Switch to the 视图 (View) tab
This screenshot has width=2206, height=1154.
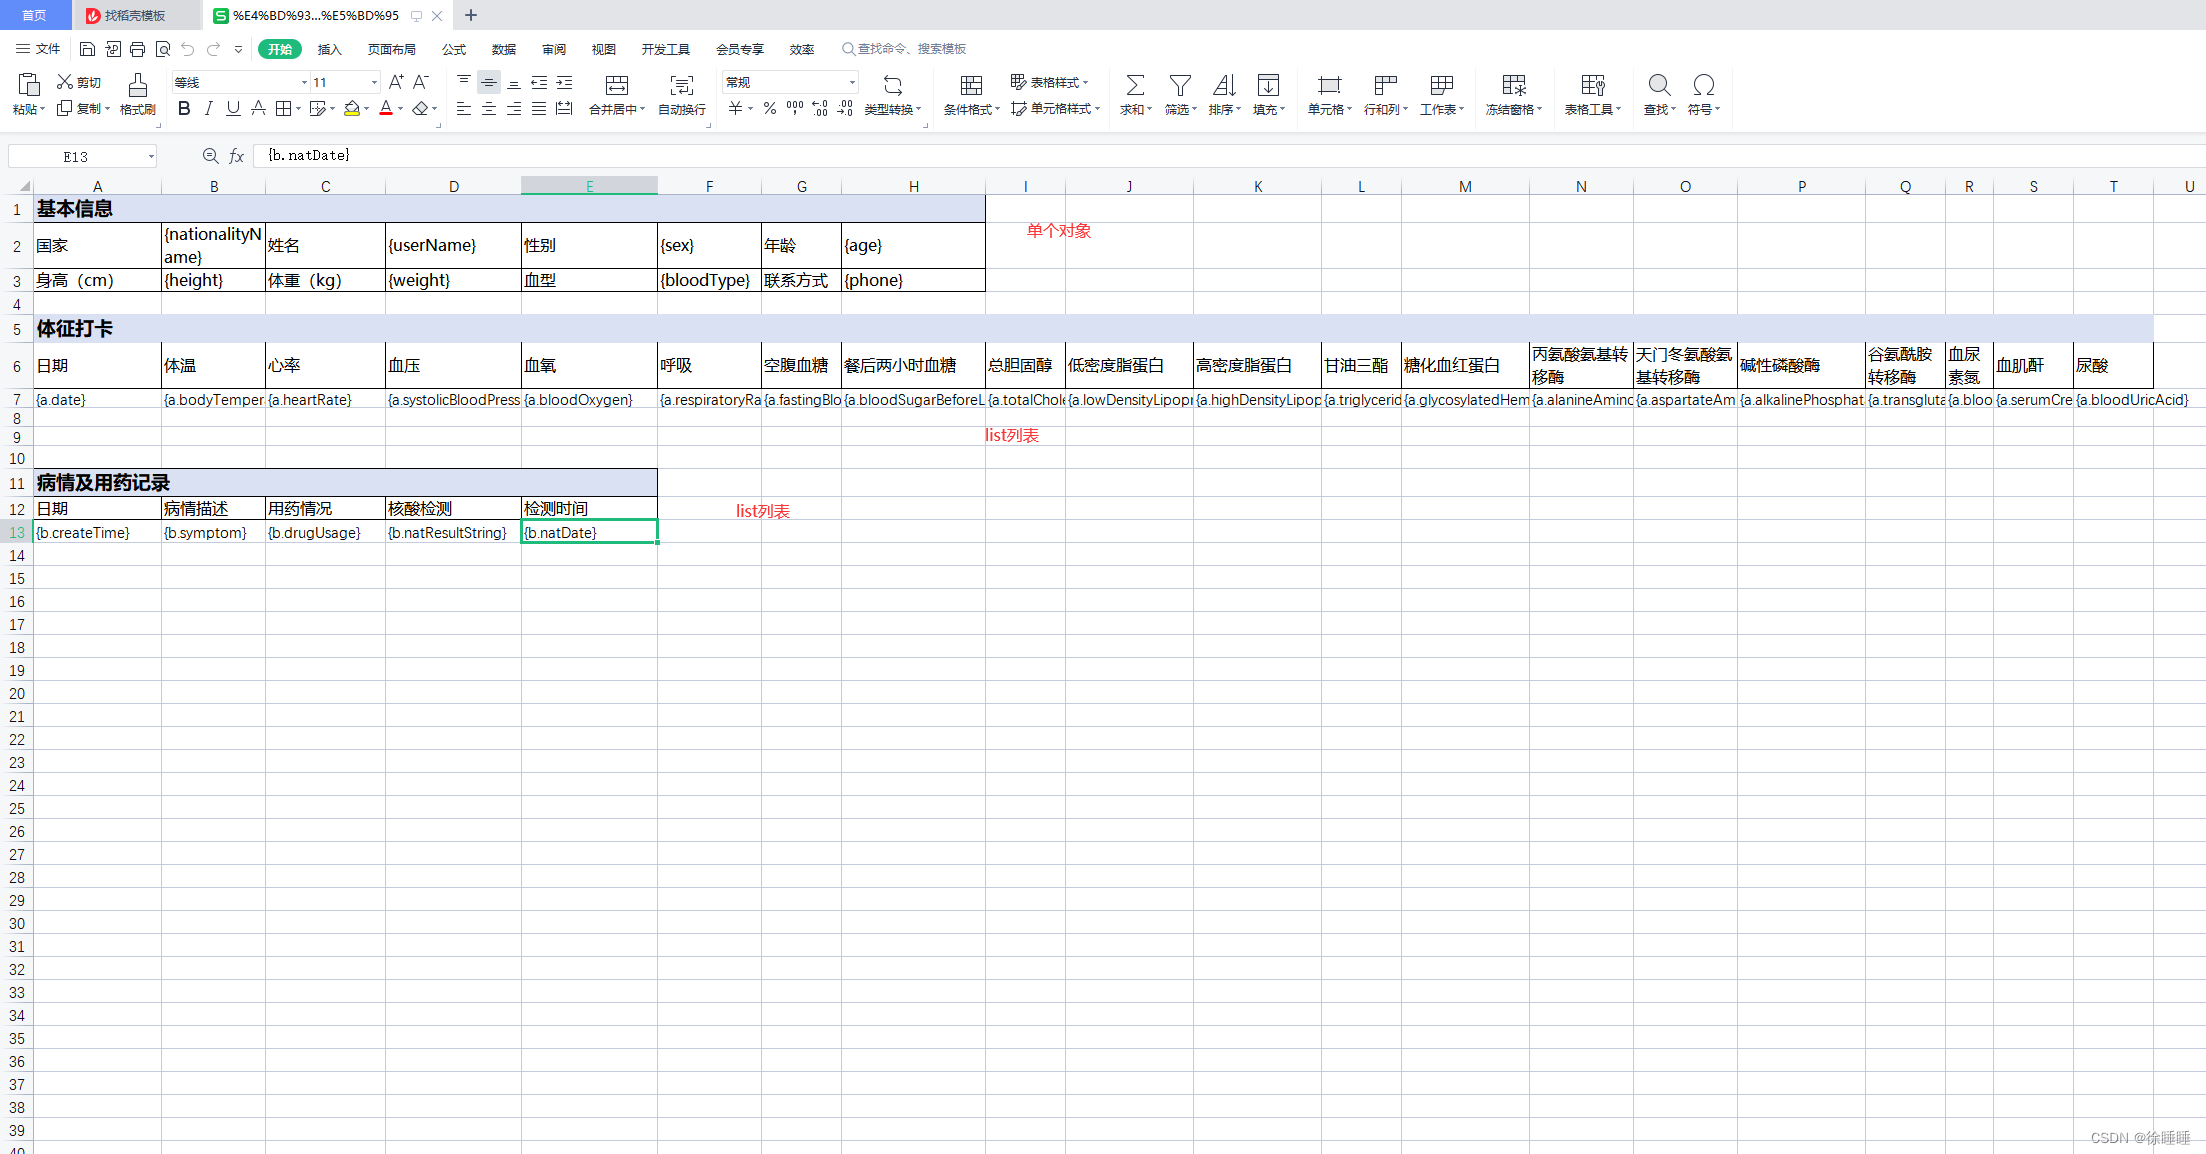[603, 49]
